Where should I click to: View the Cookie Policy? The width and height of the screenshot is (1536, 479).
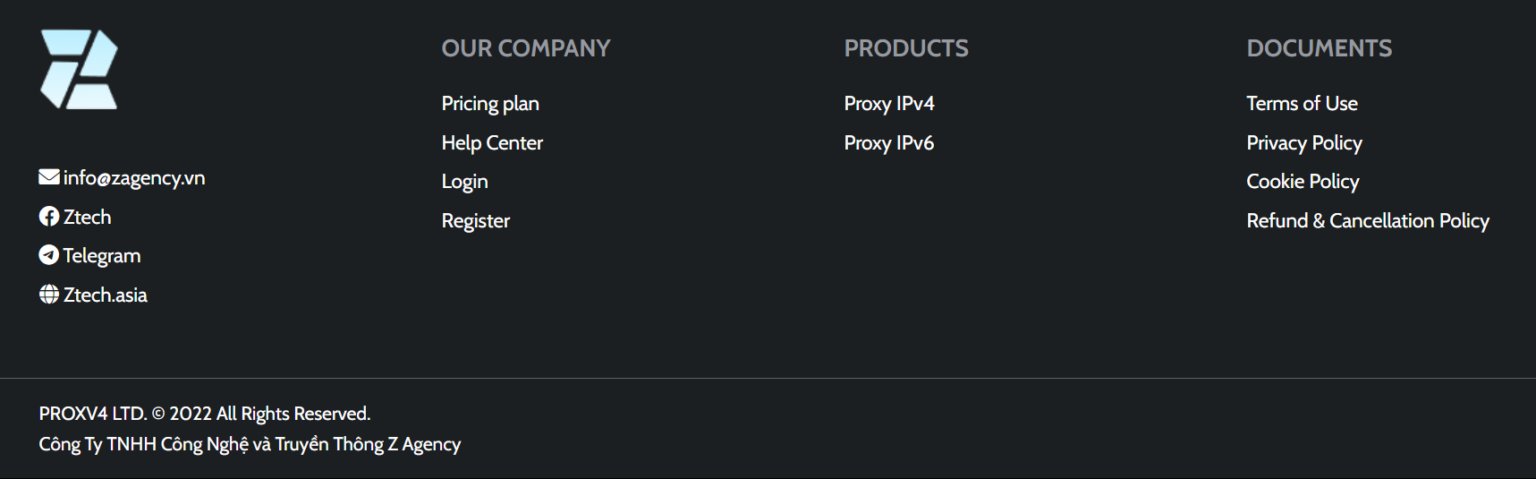pos(1303,181)
